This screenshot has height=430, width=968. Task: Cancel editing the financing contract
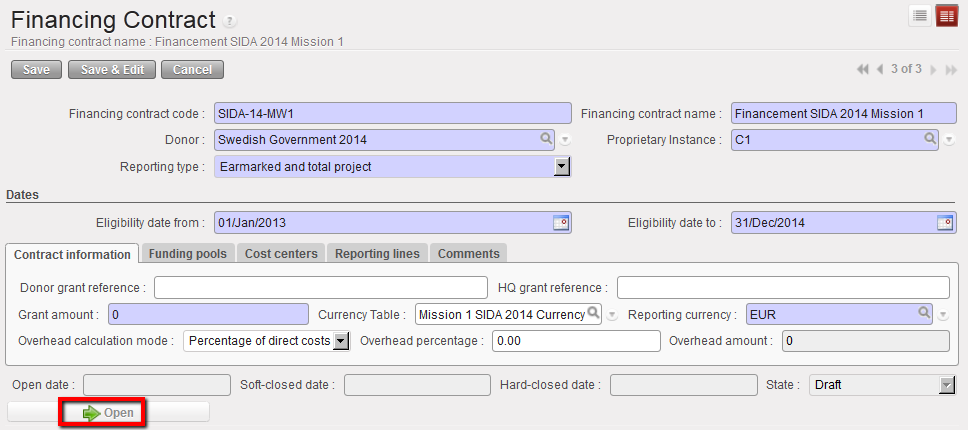click(192, 69)
